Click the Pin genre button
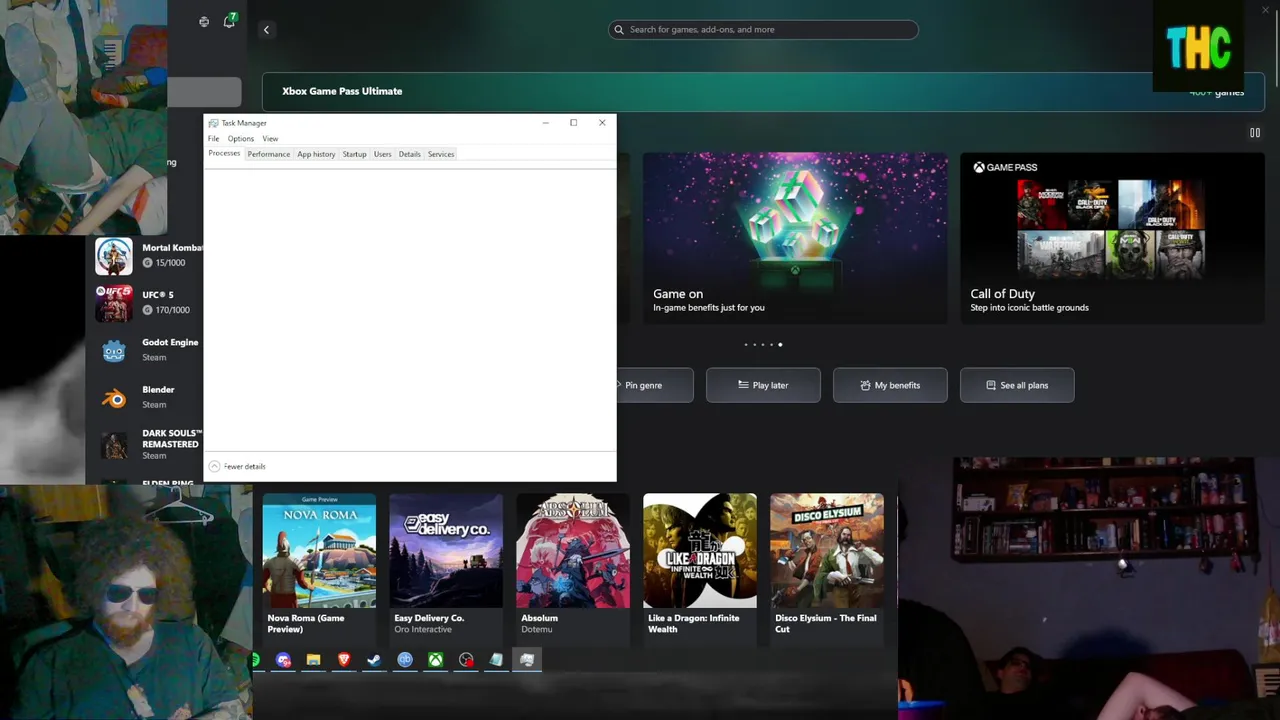The height and width of the screenshot is (720, 1280). 655,385
